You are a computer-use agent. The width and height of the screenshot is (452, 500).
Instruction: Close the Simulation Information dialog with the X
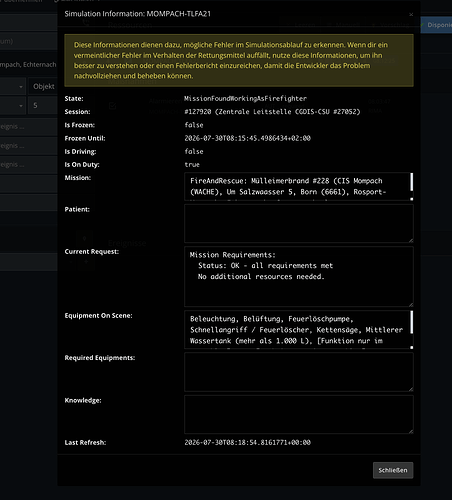411,14
